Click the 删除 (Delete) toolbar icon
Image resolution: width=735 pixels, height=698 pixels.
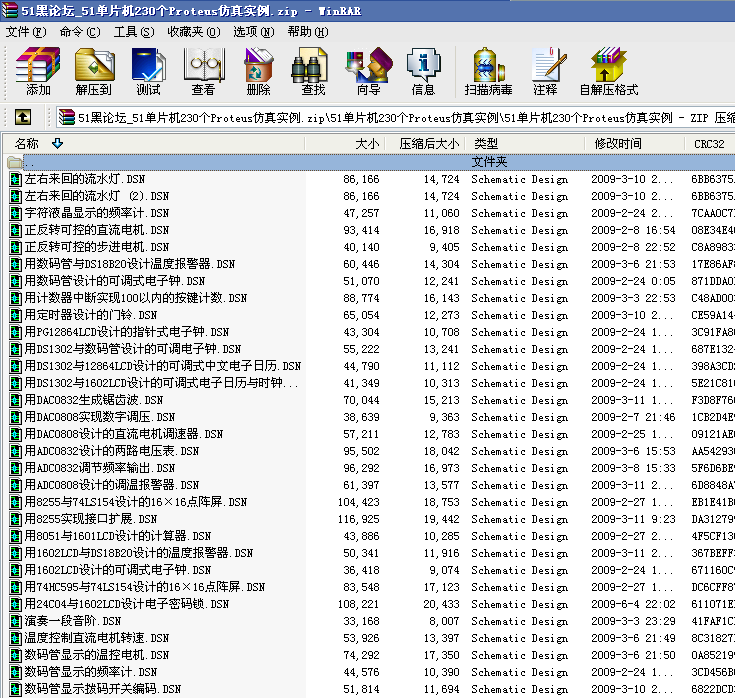click(258, 71)
